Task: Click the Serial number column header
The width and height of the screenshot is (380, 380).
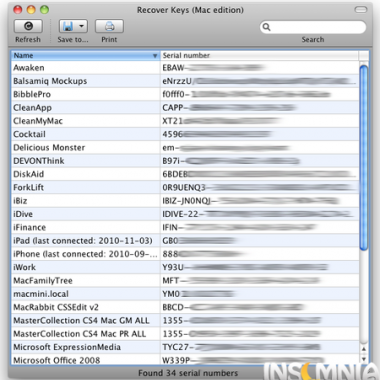Action: click(x=259, y=56)
